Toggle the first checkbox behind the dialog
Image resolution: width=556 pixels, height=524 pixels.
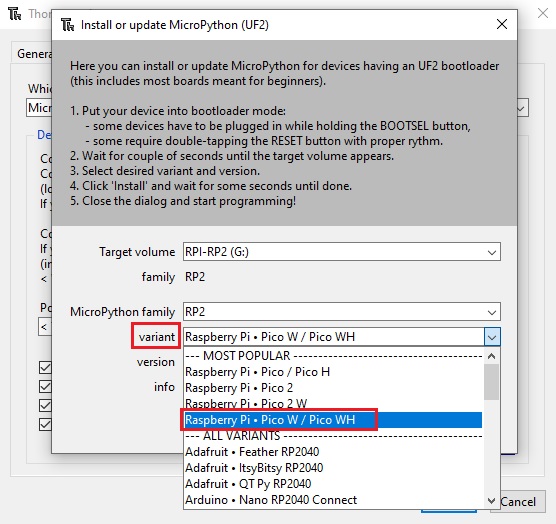[45, 367]
